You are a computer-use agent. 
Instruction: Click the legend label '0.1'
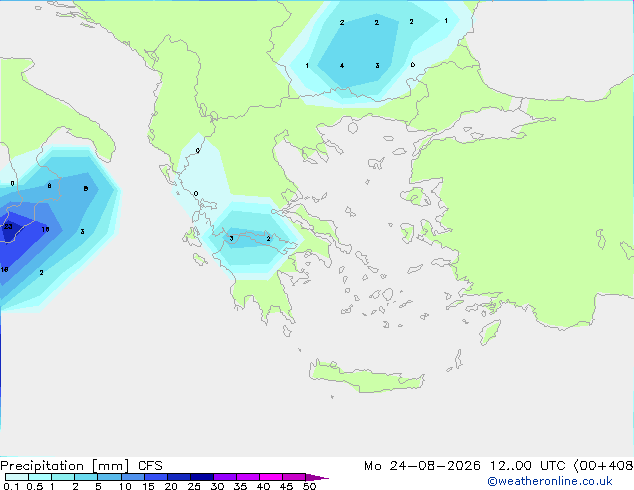pos(11,486)
